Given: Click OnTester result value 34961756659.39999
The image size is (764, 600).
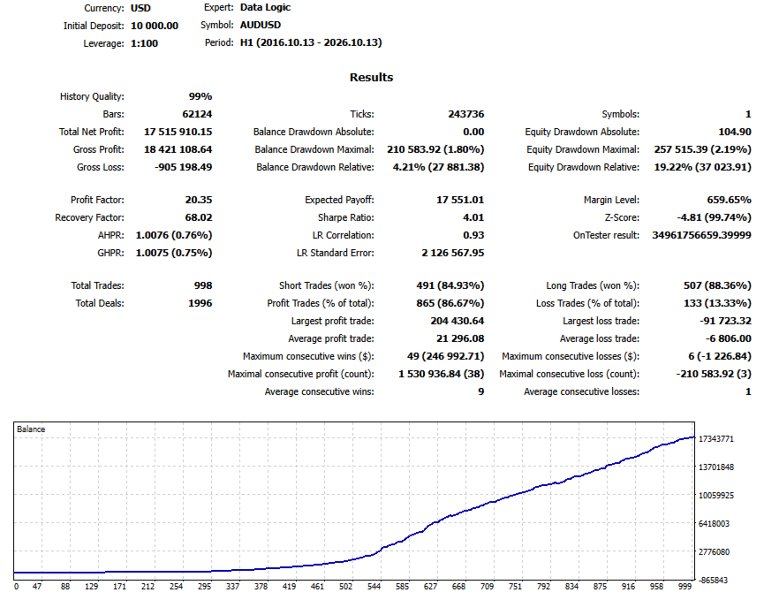Looking at the screenshot, I should [x=702, y=235].
